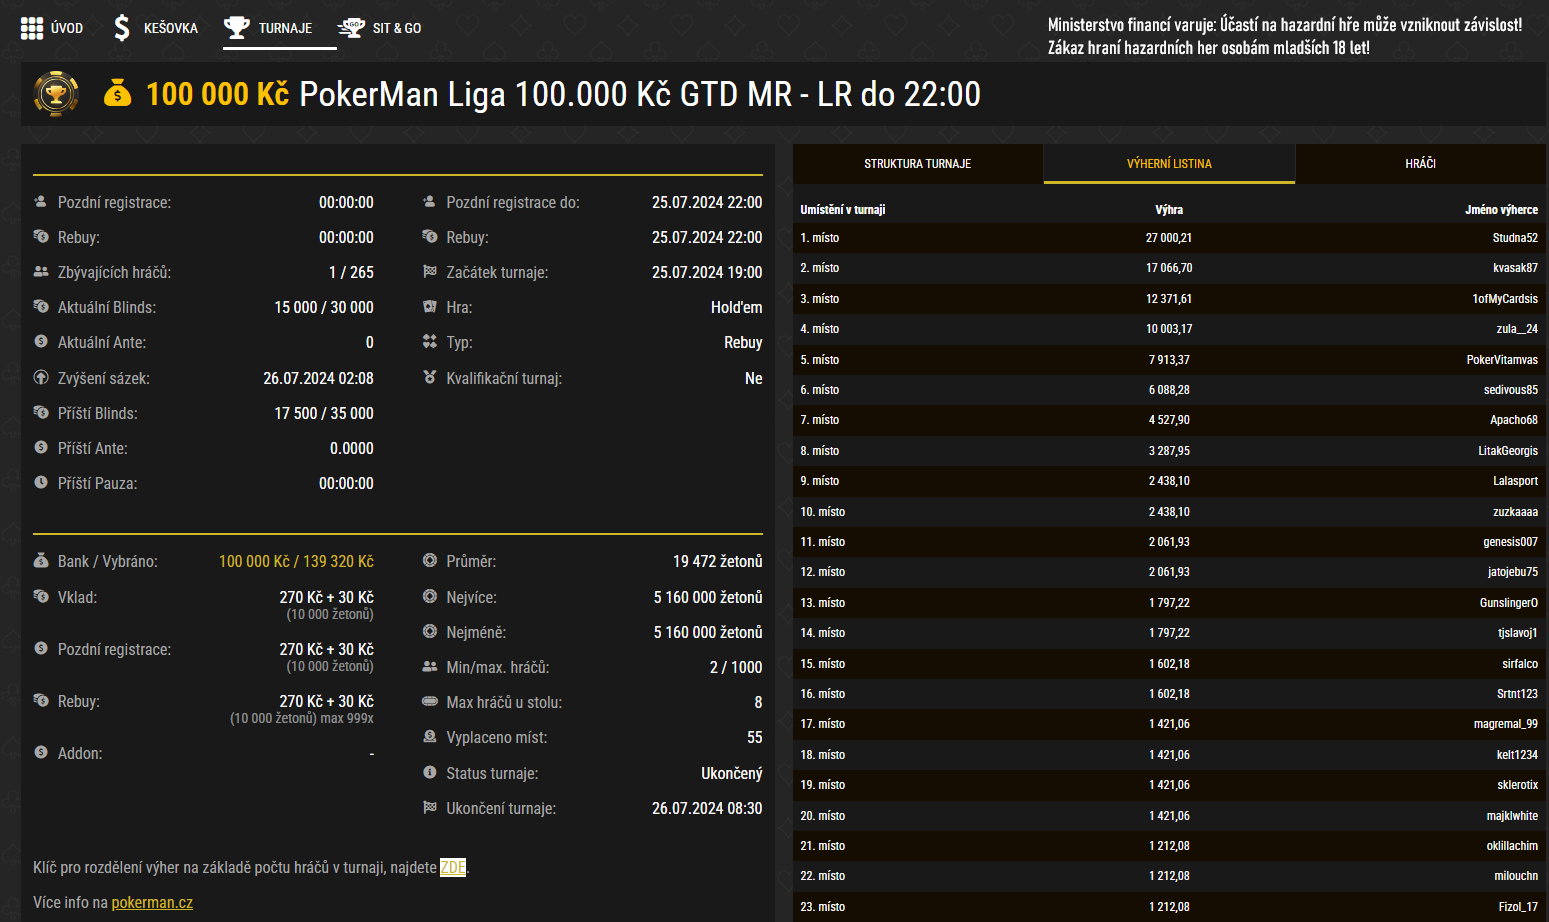Click icon beside Hra Hold'em
1549x922 pixels.
pyautogui.click(x=430, y=306)
